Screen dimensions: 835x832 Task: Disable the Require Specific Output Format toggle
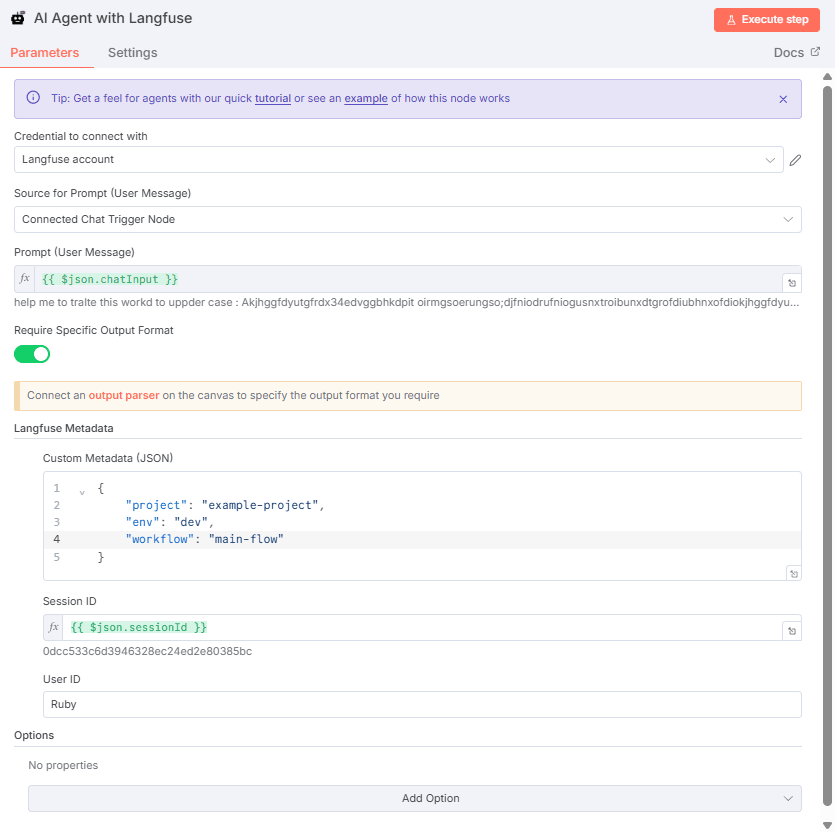pos(31,354)
